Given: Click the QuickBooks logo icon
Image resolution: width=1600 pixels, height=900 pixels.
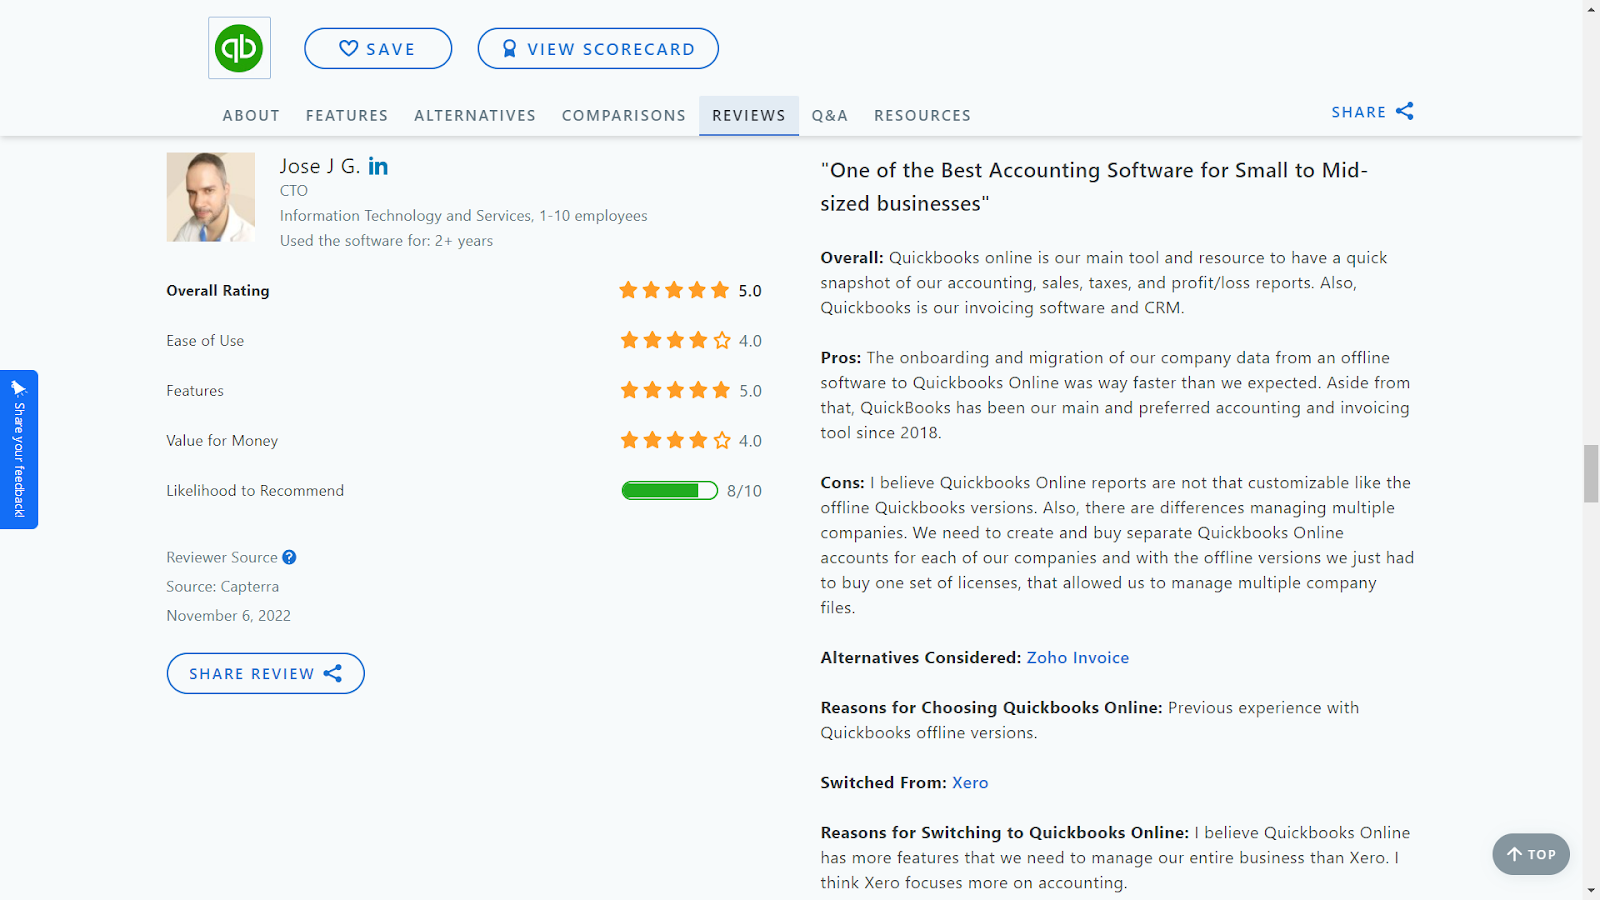Looking at the screenshot, I should (x=239, y=48).
